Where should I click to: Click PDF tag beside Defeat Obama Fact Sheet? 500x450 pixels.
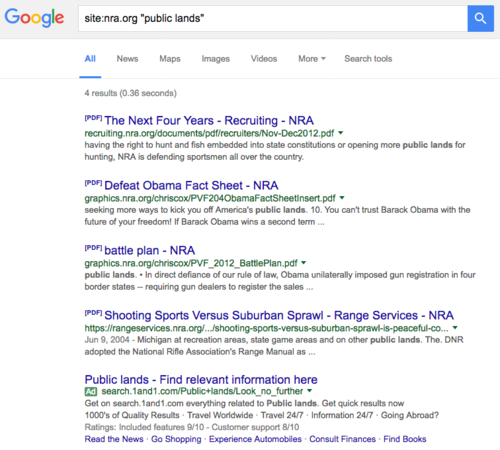[x=93, y=183]
